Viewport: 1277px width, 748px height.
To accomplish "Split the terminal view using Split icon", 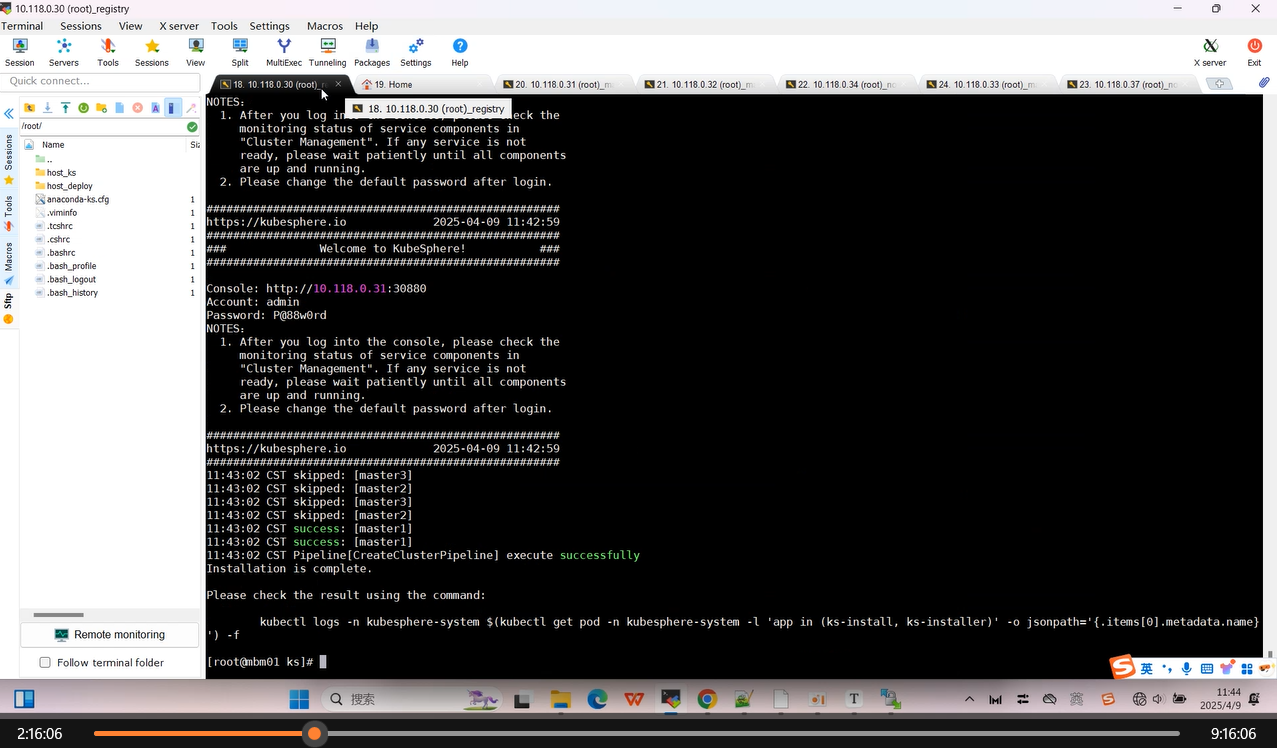I will point(239,51).
